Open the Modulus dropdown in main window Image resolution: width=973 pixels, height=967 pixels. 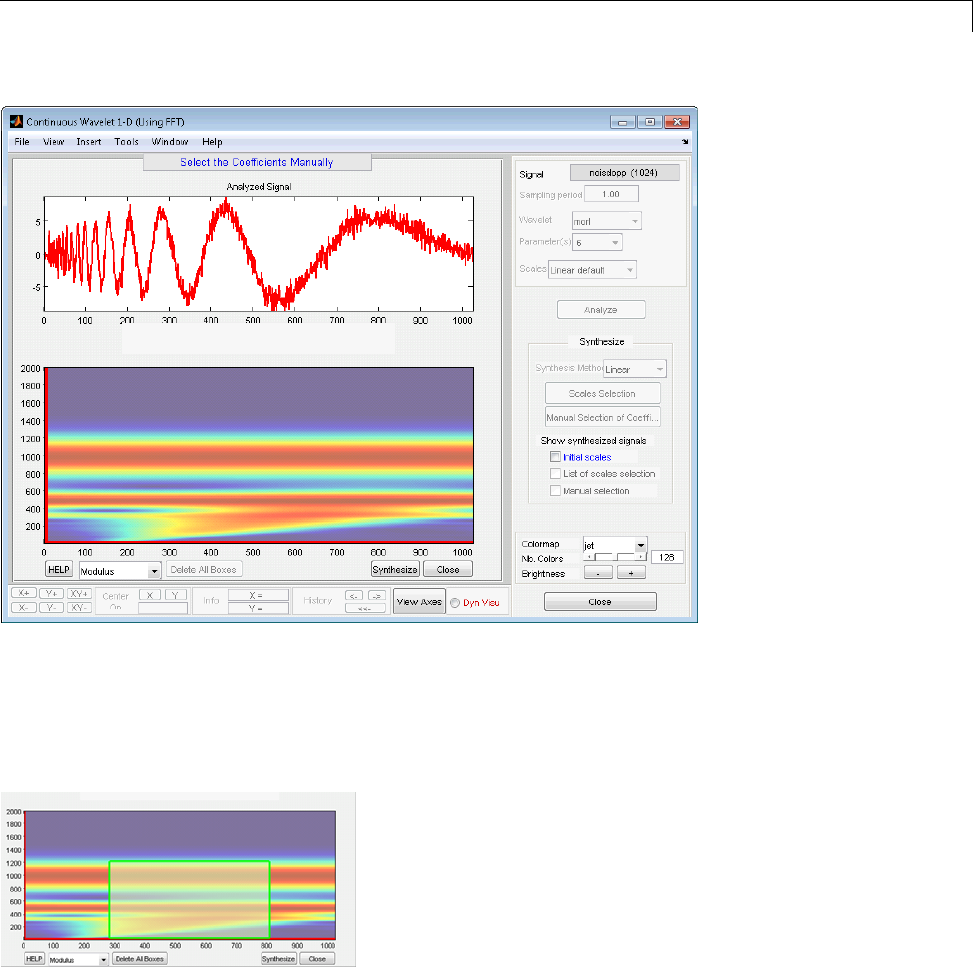point(120,570)
